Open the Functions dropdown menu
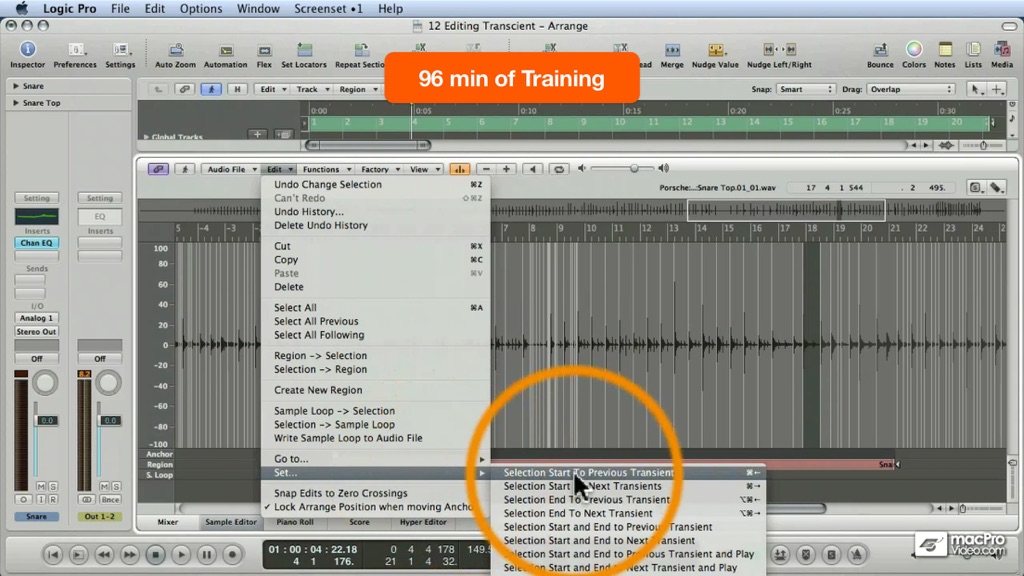Screen dimensions: 1024x576 point(327,169)
